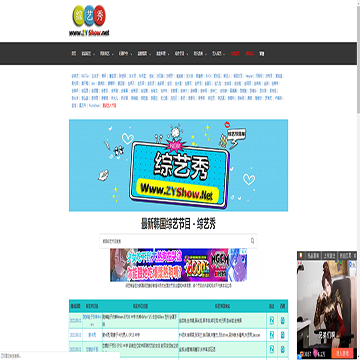This screenshot has height=360, width=360.
Task: Click orange icon in floating ad's top bar
Action: tap(301, 255)
